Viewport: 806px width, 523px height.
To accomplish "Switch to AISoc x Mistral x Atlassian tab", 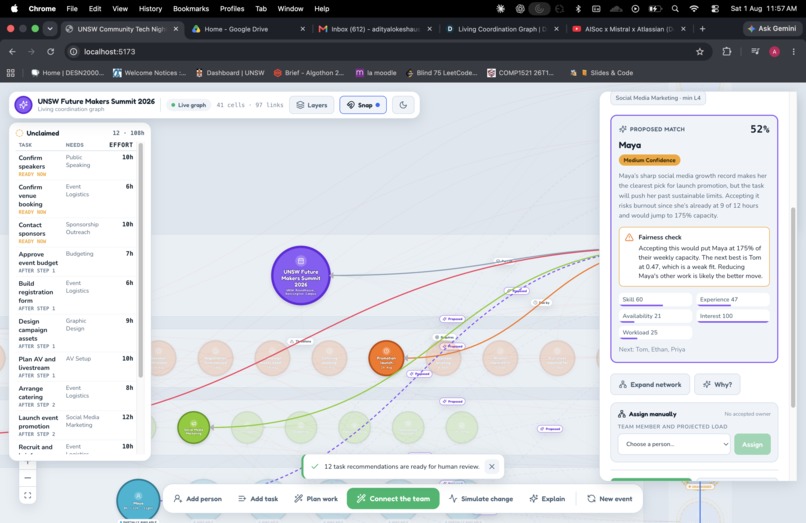I will pos(628,29).
